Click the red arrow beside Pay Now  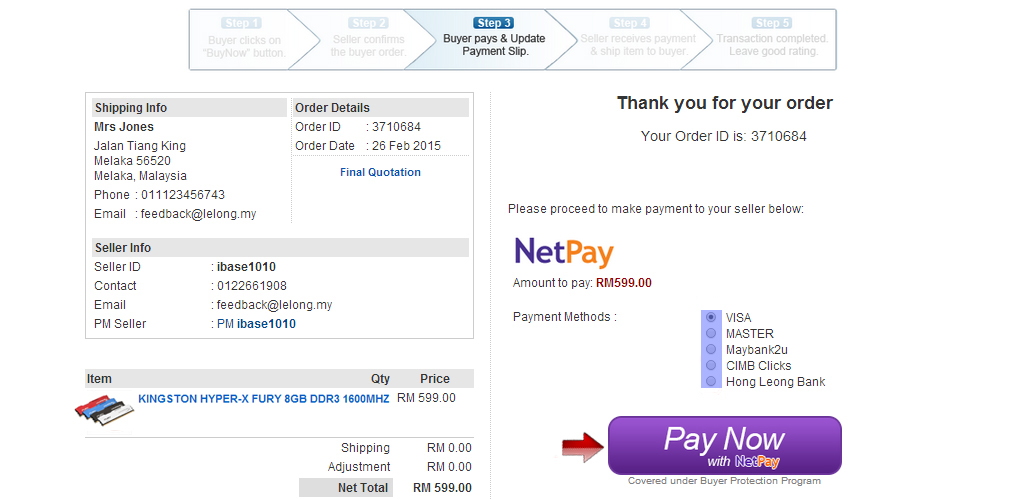tap(583, 447)
